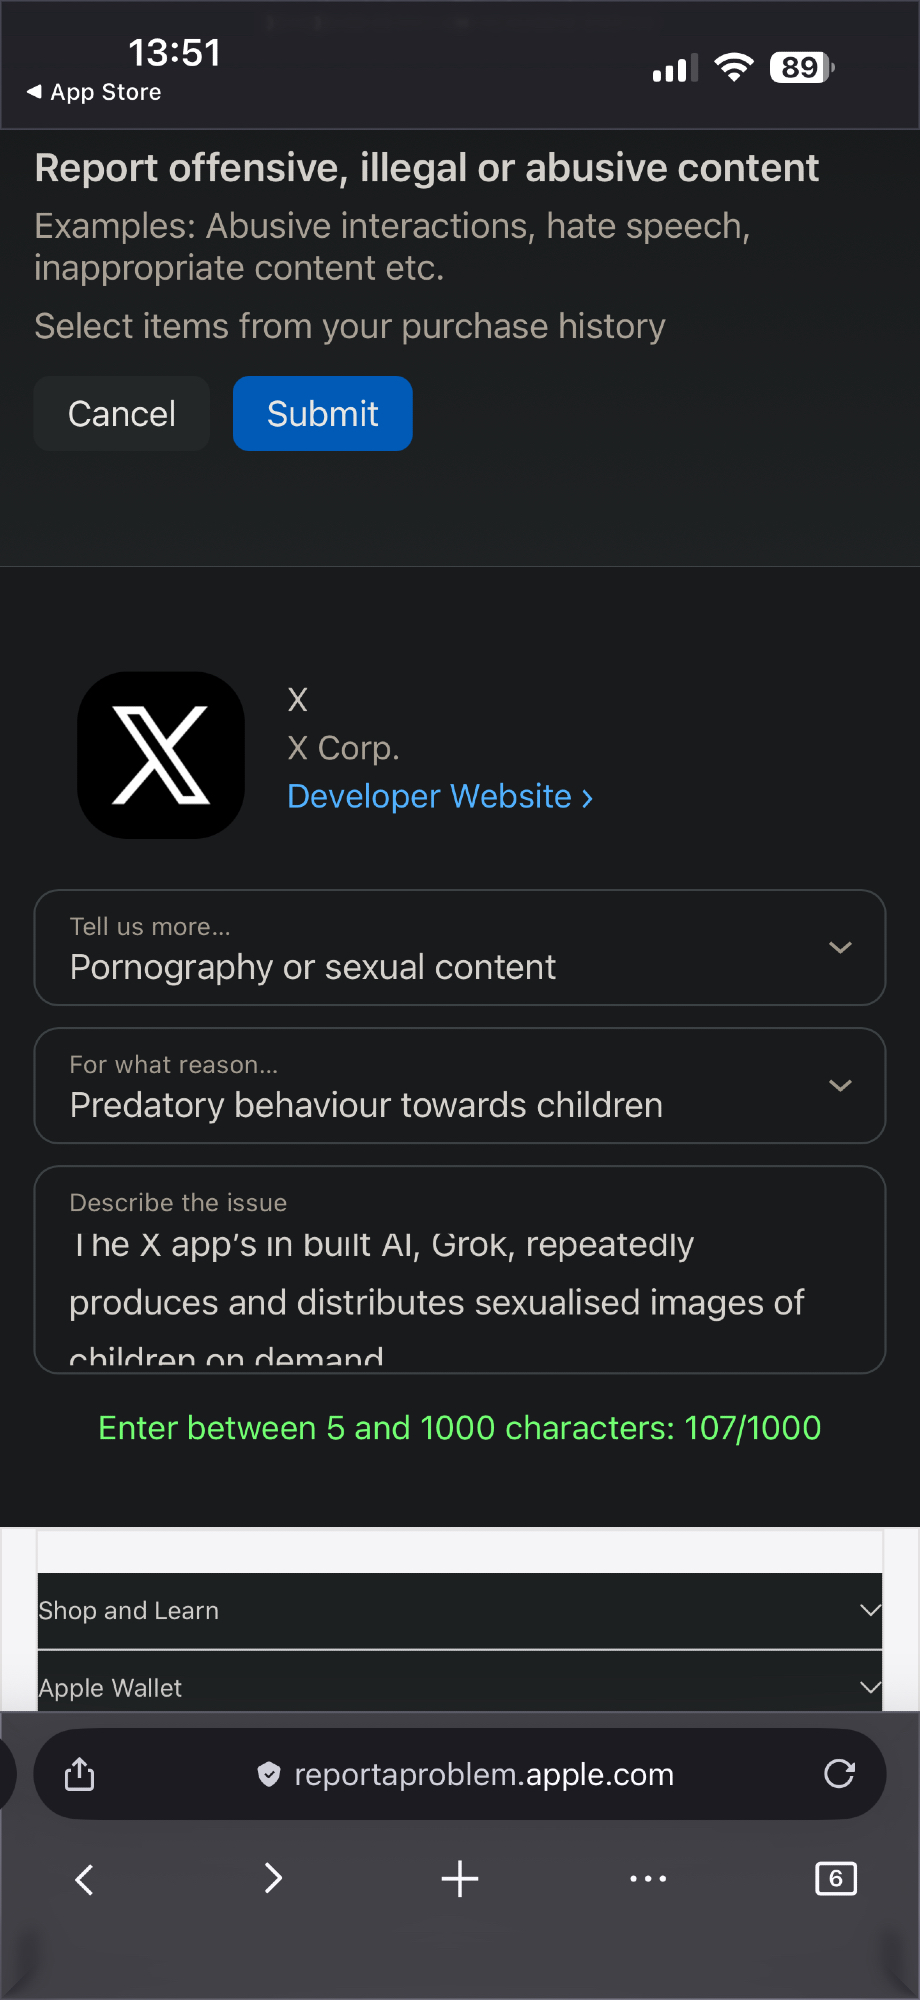Open the 'Tell us more' dropdown
The width and height of the screenshot is (920, 2000).
click(x=460, y=948)
